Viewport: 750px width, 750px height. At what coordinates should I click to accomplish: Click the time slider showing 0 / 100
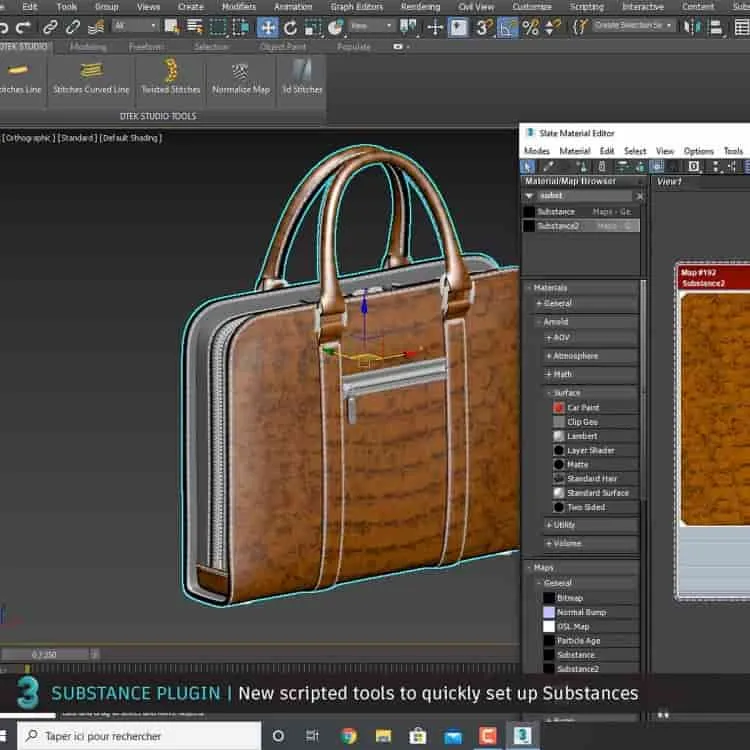[x=44, y=654]
